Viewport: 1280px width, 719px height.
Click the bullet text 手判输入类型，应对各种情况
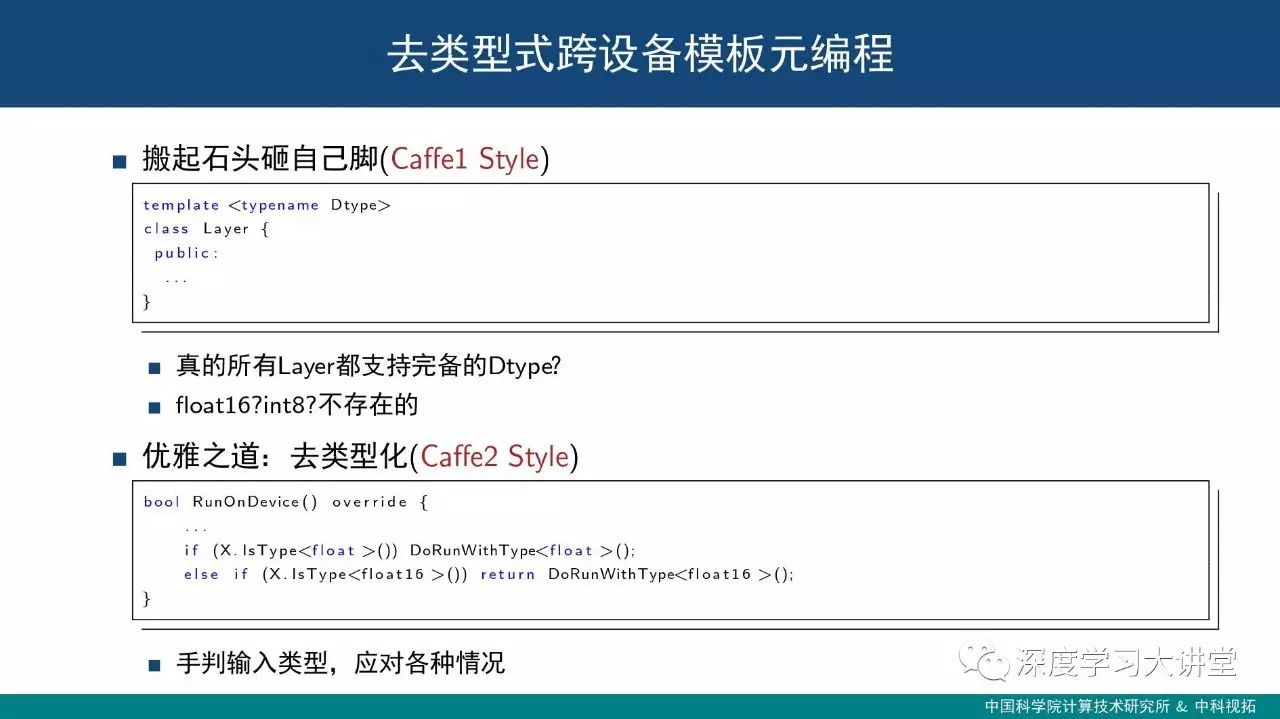341,662
